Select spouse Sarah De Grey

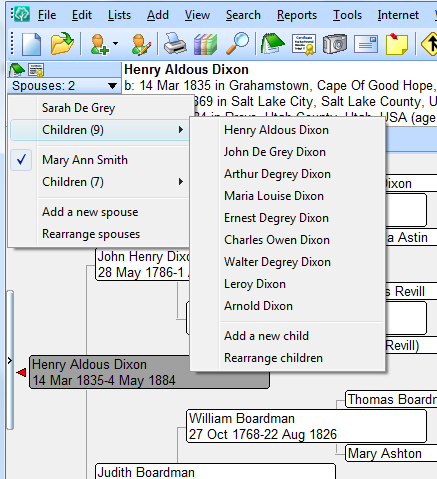pyautogui.click(x=100, y=108)
